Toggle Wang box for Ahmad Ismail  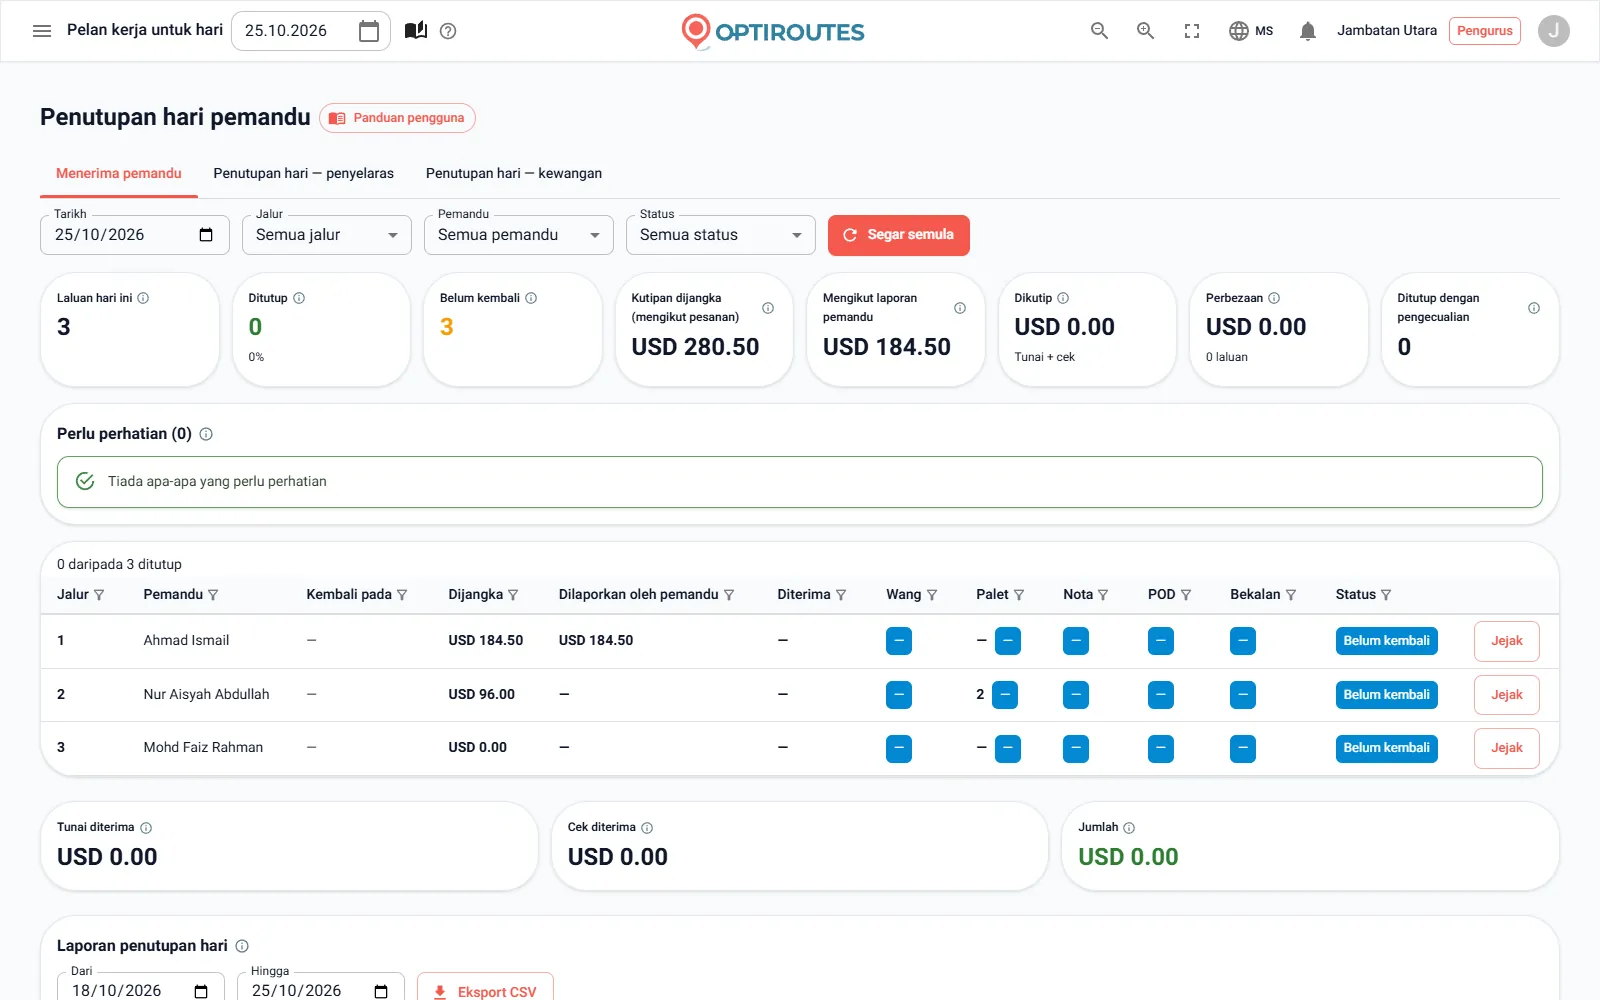pos(899,641)
